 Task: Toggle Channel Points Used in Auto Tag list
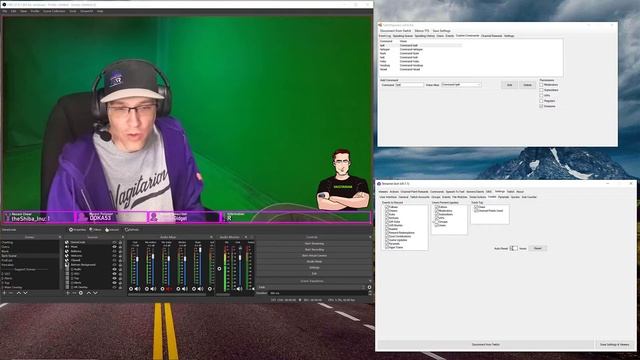pos(476,211)
